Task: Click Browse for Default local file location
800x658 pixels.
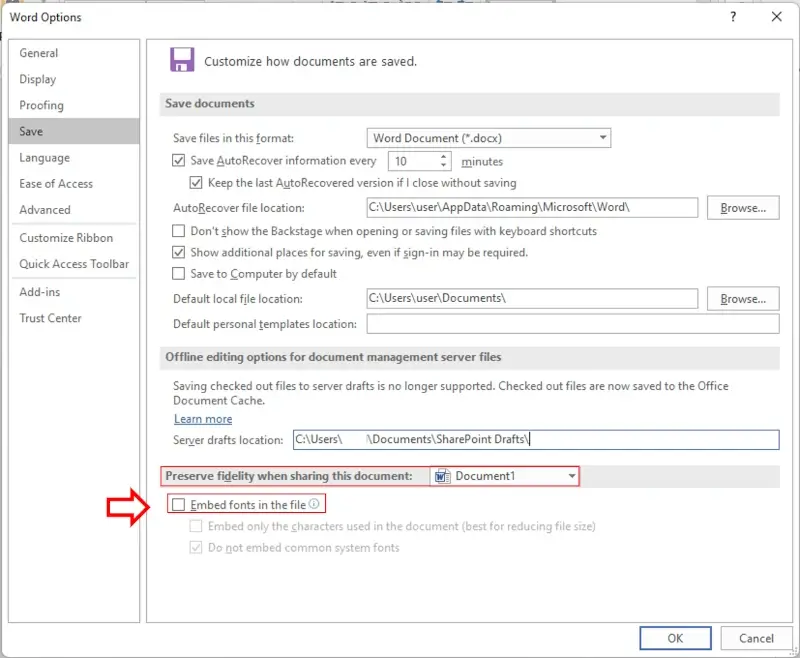Action: pyautogui.click(x=743, y=298)
